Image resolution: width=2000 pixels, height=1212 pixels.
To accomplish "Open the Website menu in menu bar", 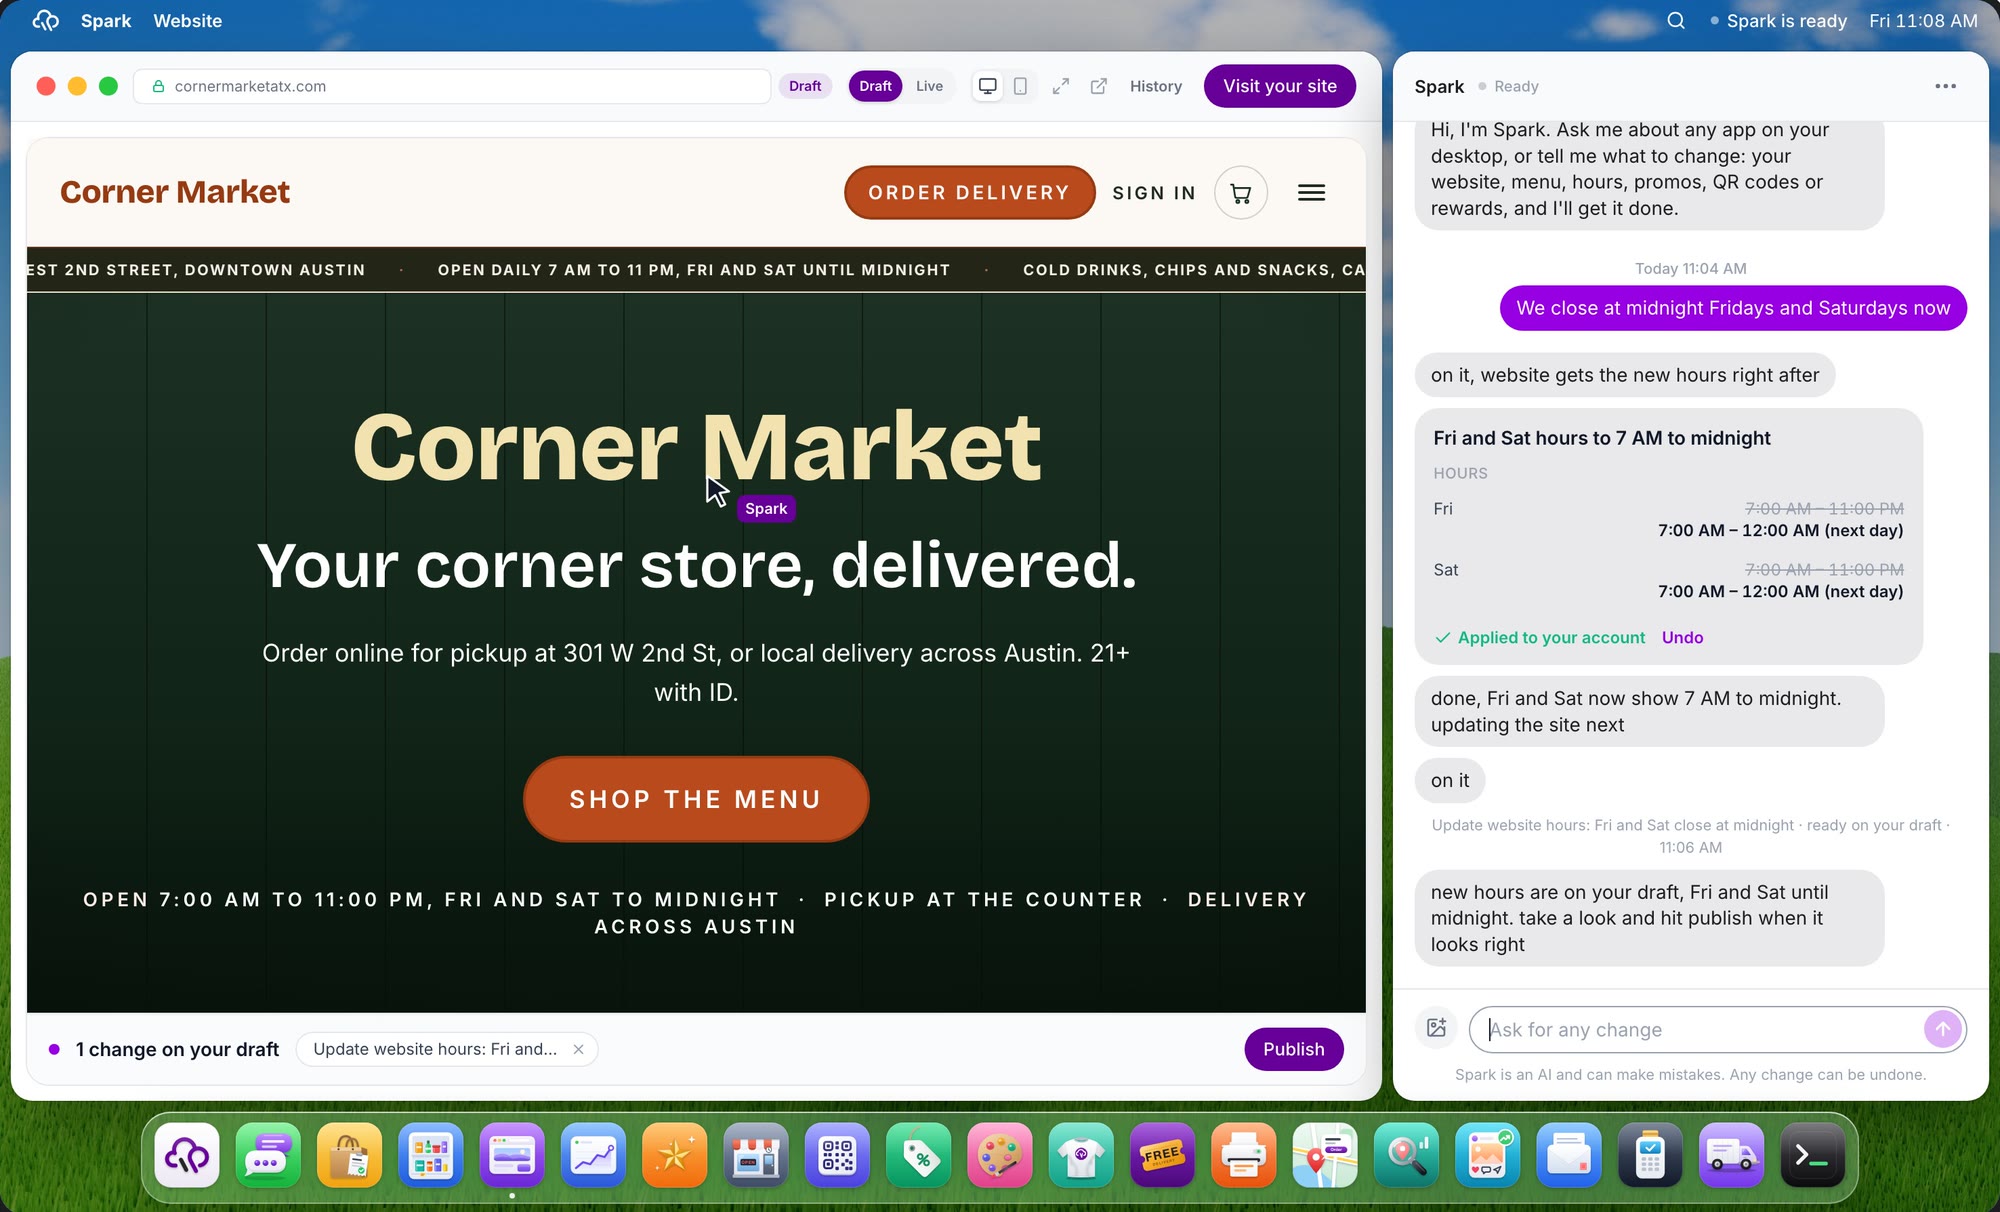I will (187, 21).
